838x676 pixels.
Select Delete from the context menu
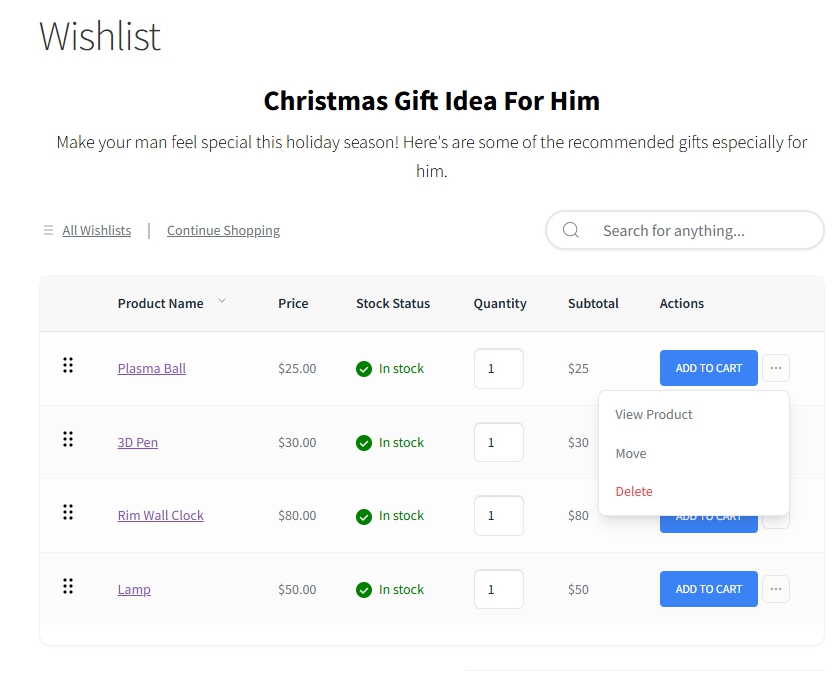pos(634,491)
